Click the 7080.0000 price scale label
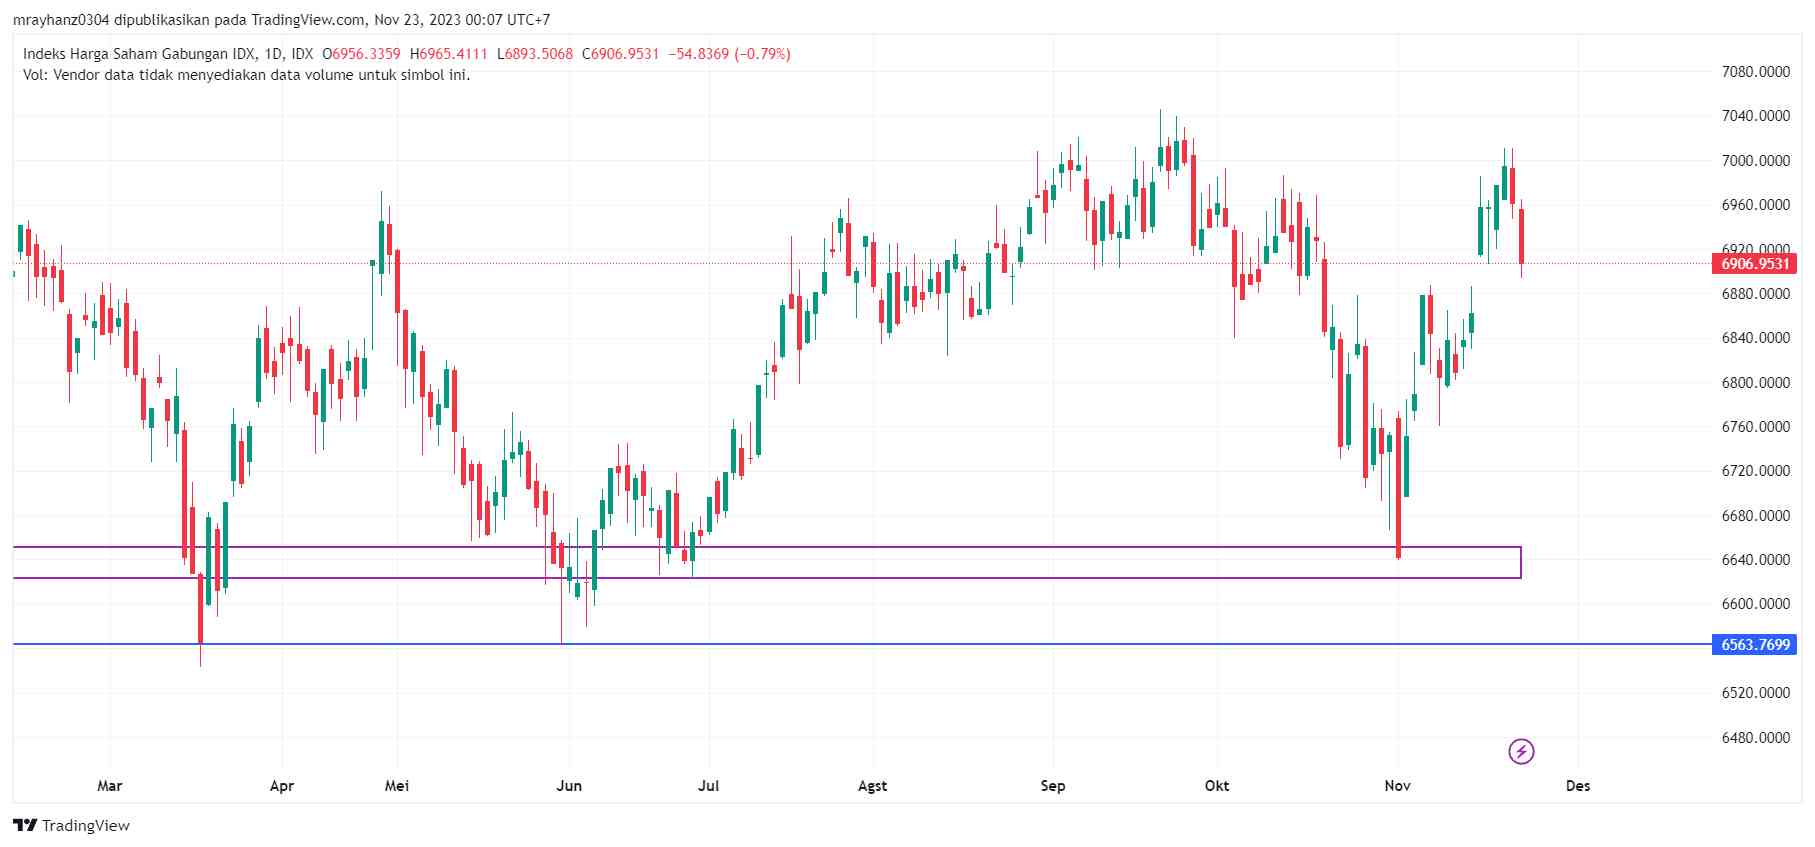Image resolution: width=1815 pixels, height=847 pixels. point(1755,72)
